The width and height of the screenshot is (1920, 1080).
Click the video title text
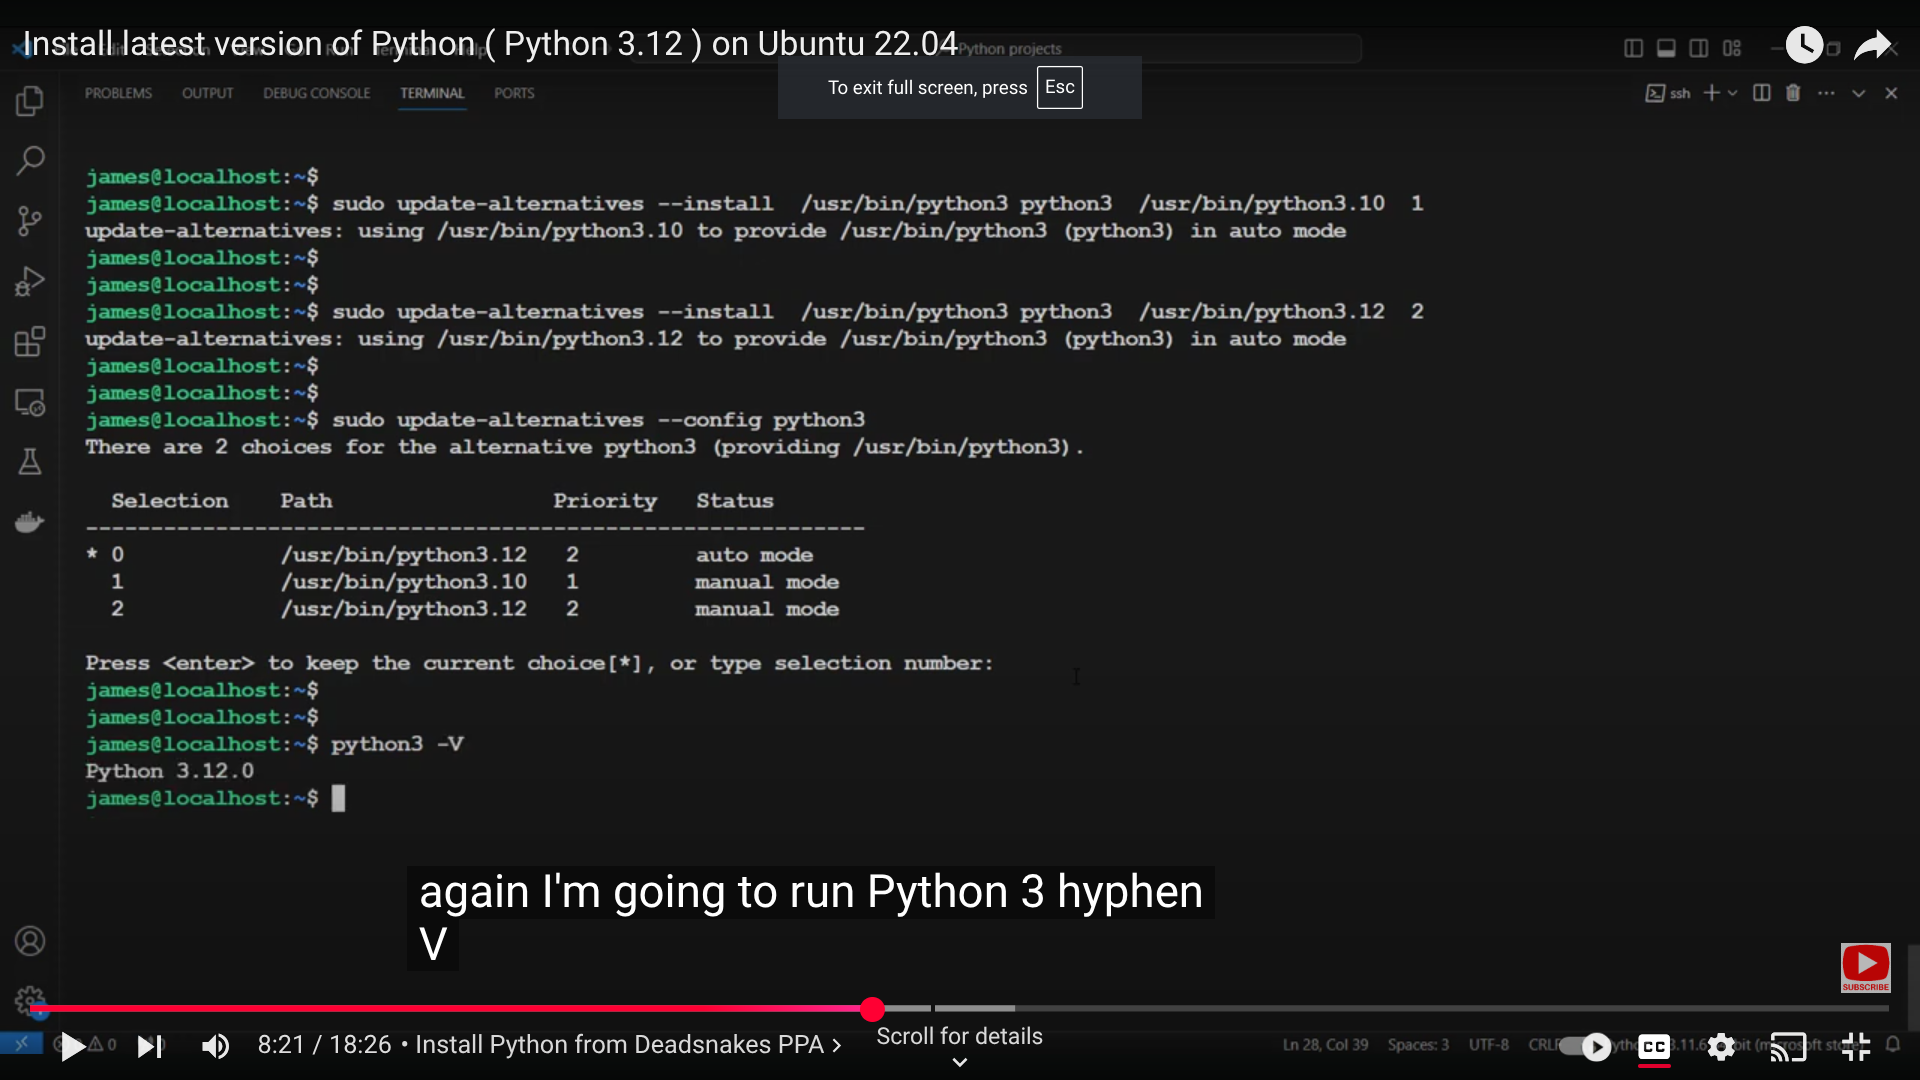click(x=490, y=44)
